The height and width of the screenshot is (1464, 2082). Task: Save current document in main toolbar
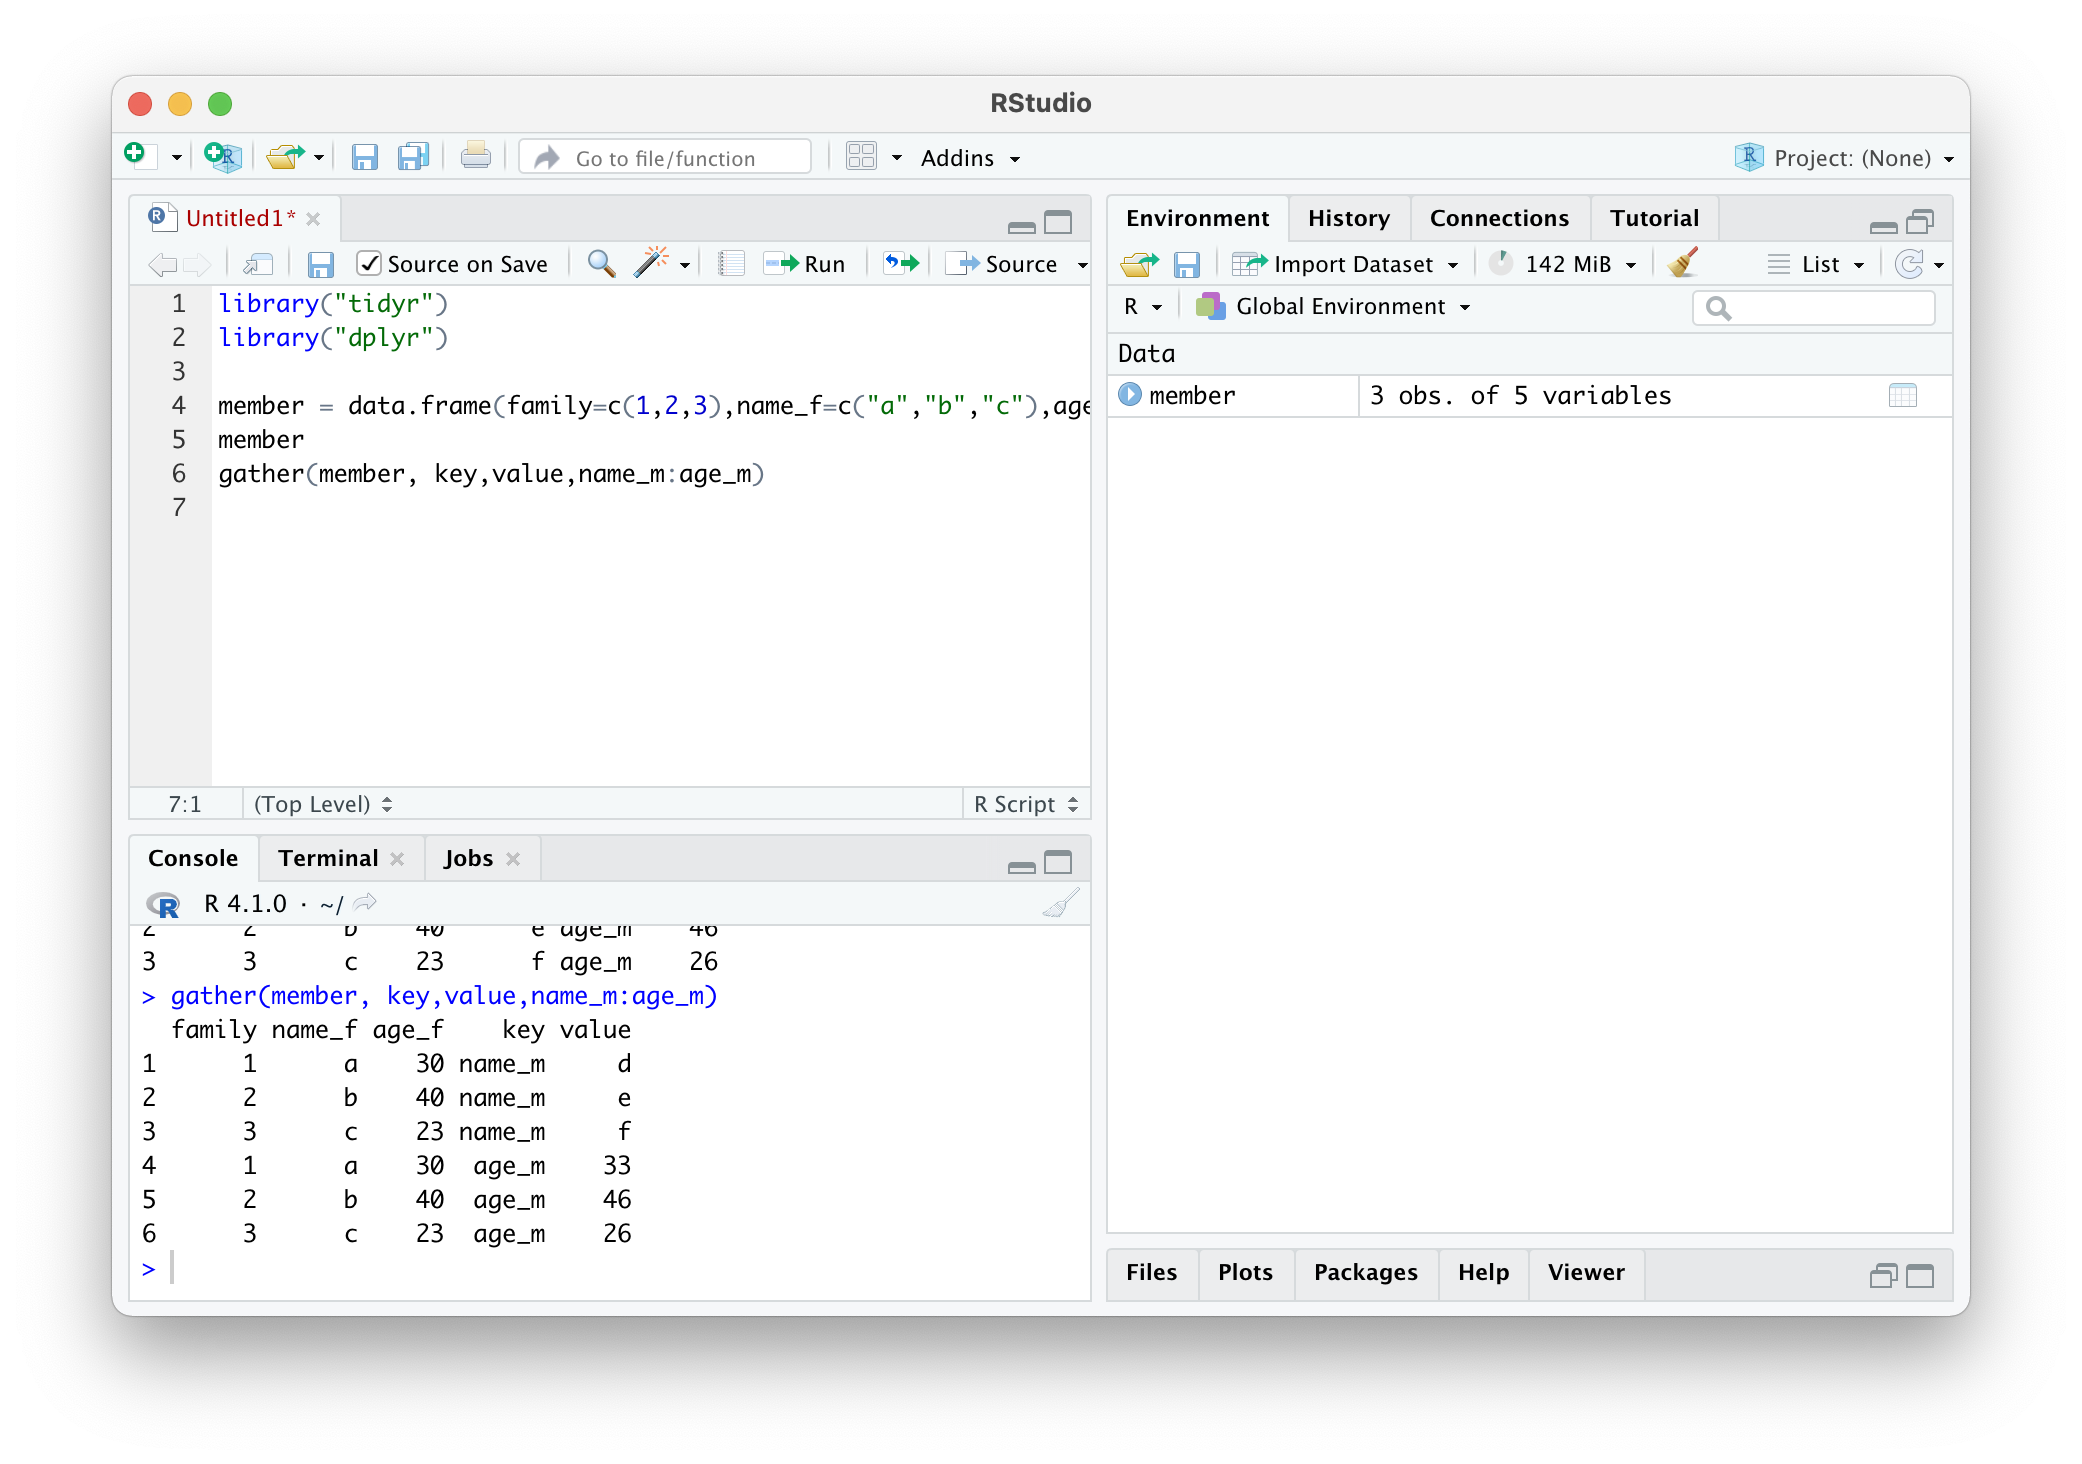(x=364, y=157)
